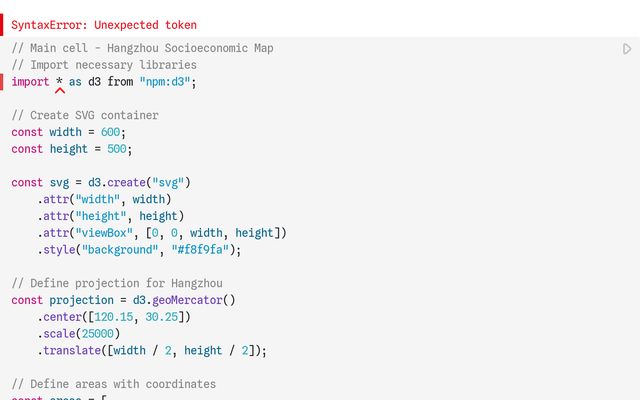
Task: Click the 500 height value
Action: (117, 149)
